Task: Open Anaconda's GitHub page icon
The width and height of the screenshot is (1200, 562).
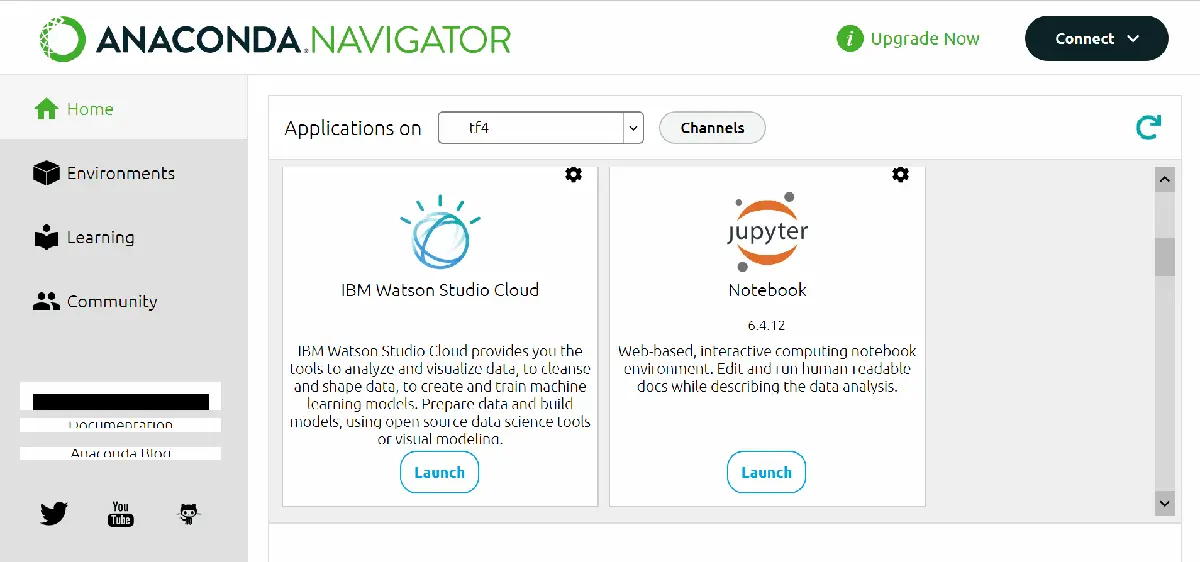Action: point(188,515)
